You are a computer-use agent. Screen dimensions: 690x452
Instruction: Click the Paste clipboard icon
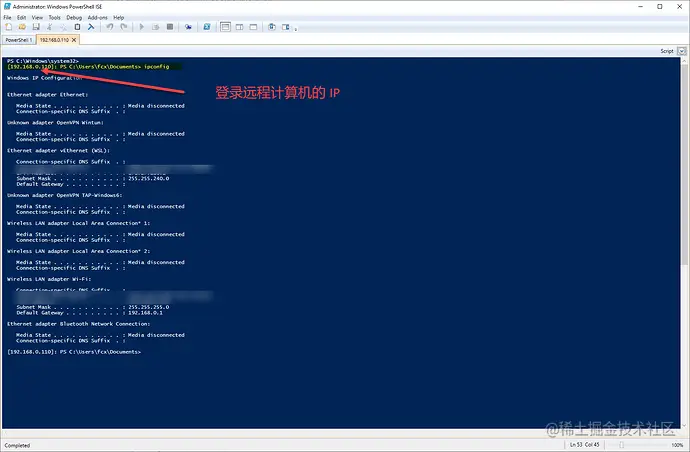77,27
